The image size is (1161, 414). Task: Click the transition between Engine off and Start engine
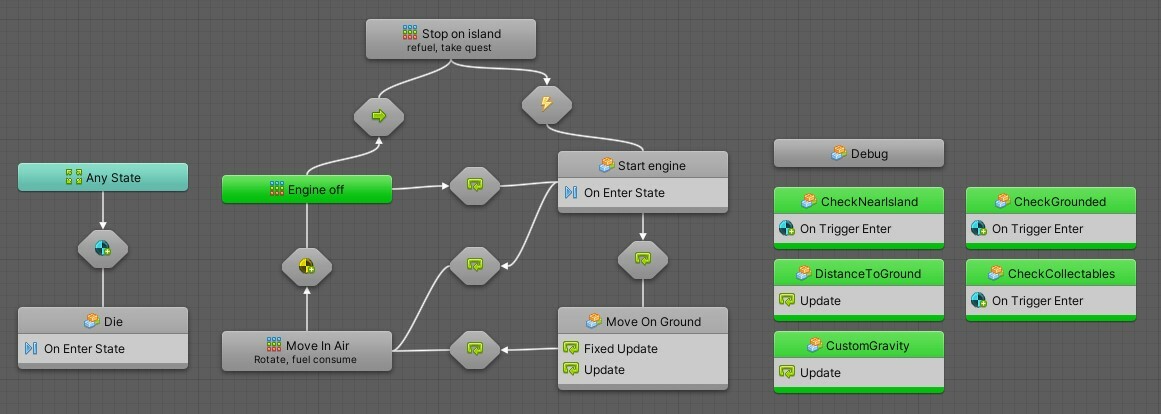[x=475, y=185]
